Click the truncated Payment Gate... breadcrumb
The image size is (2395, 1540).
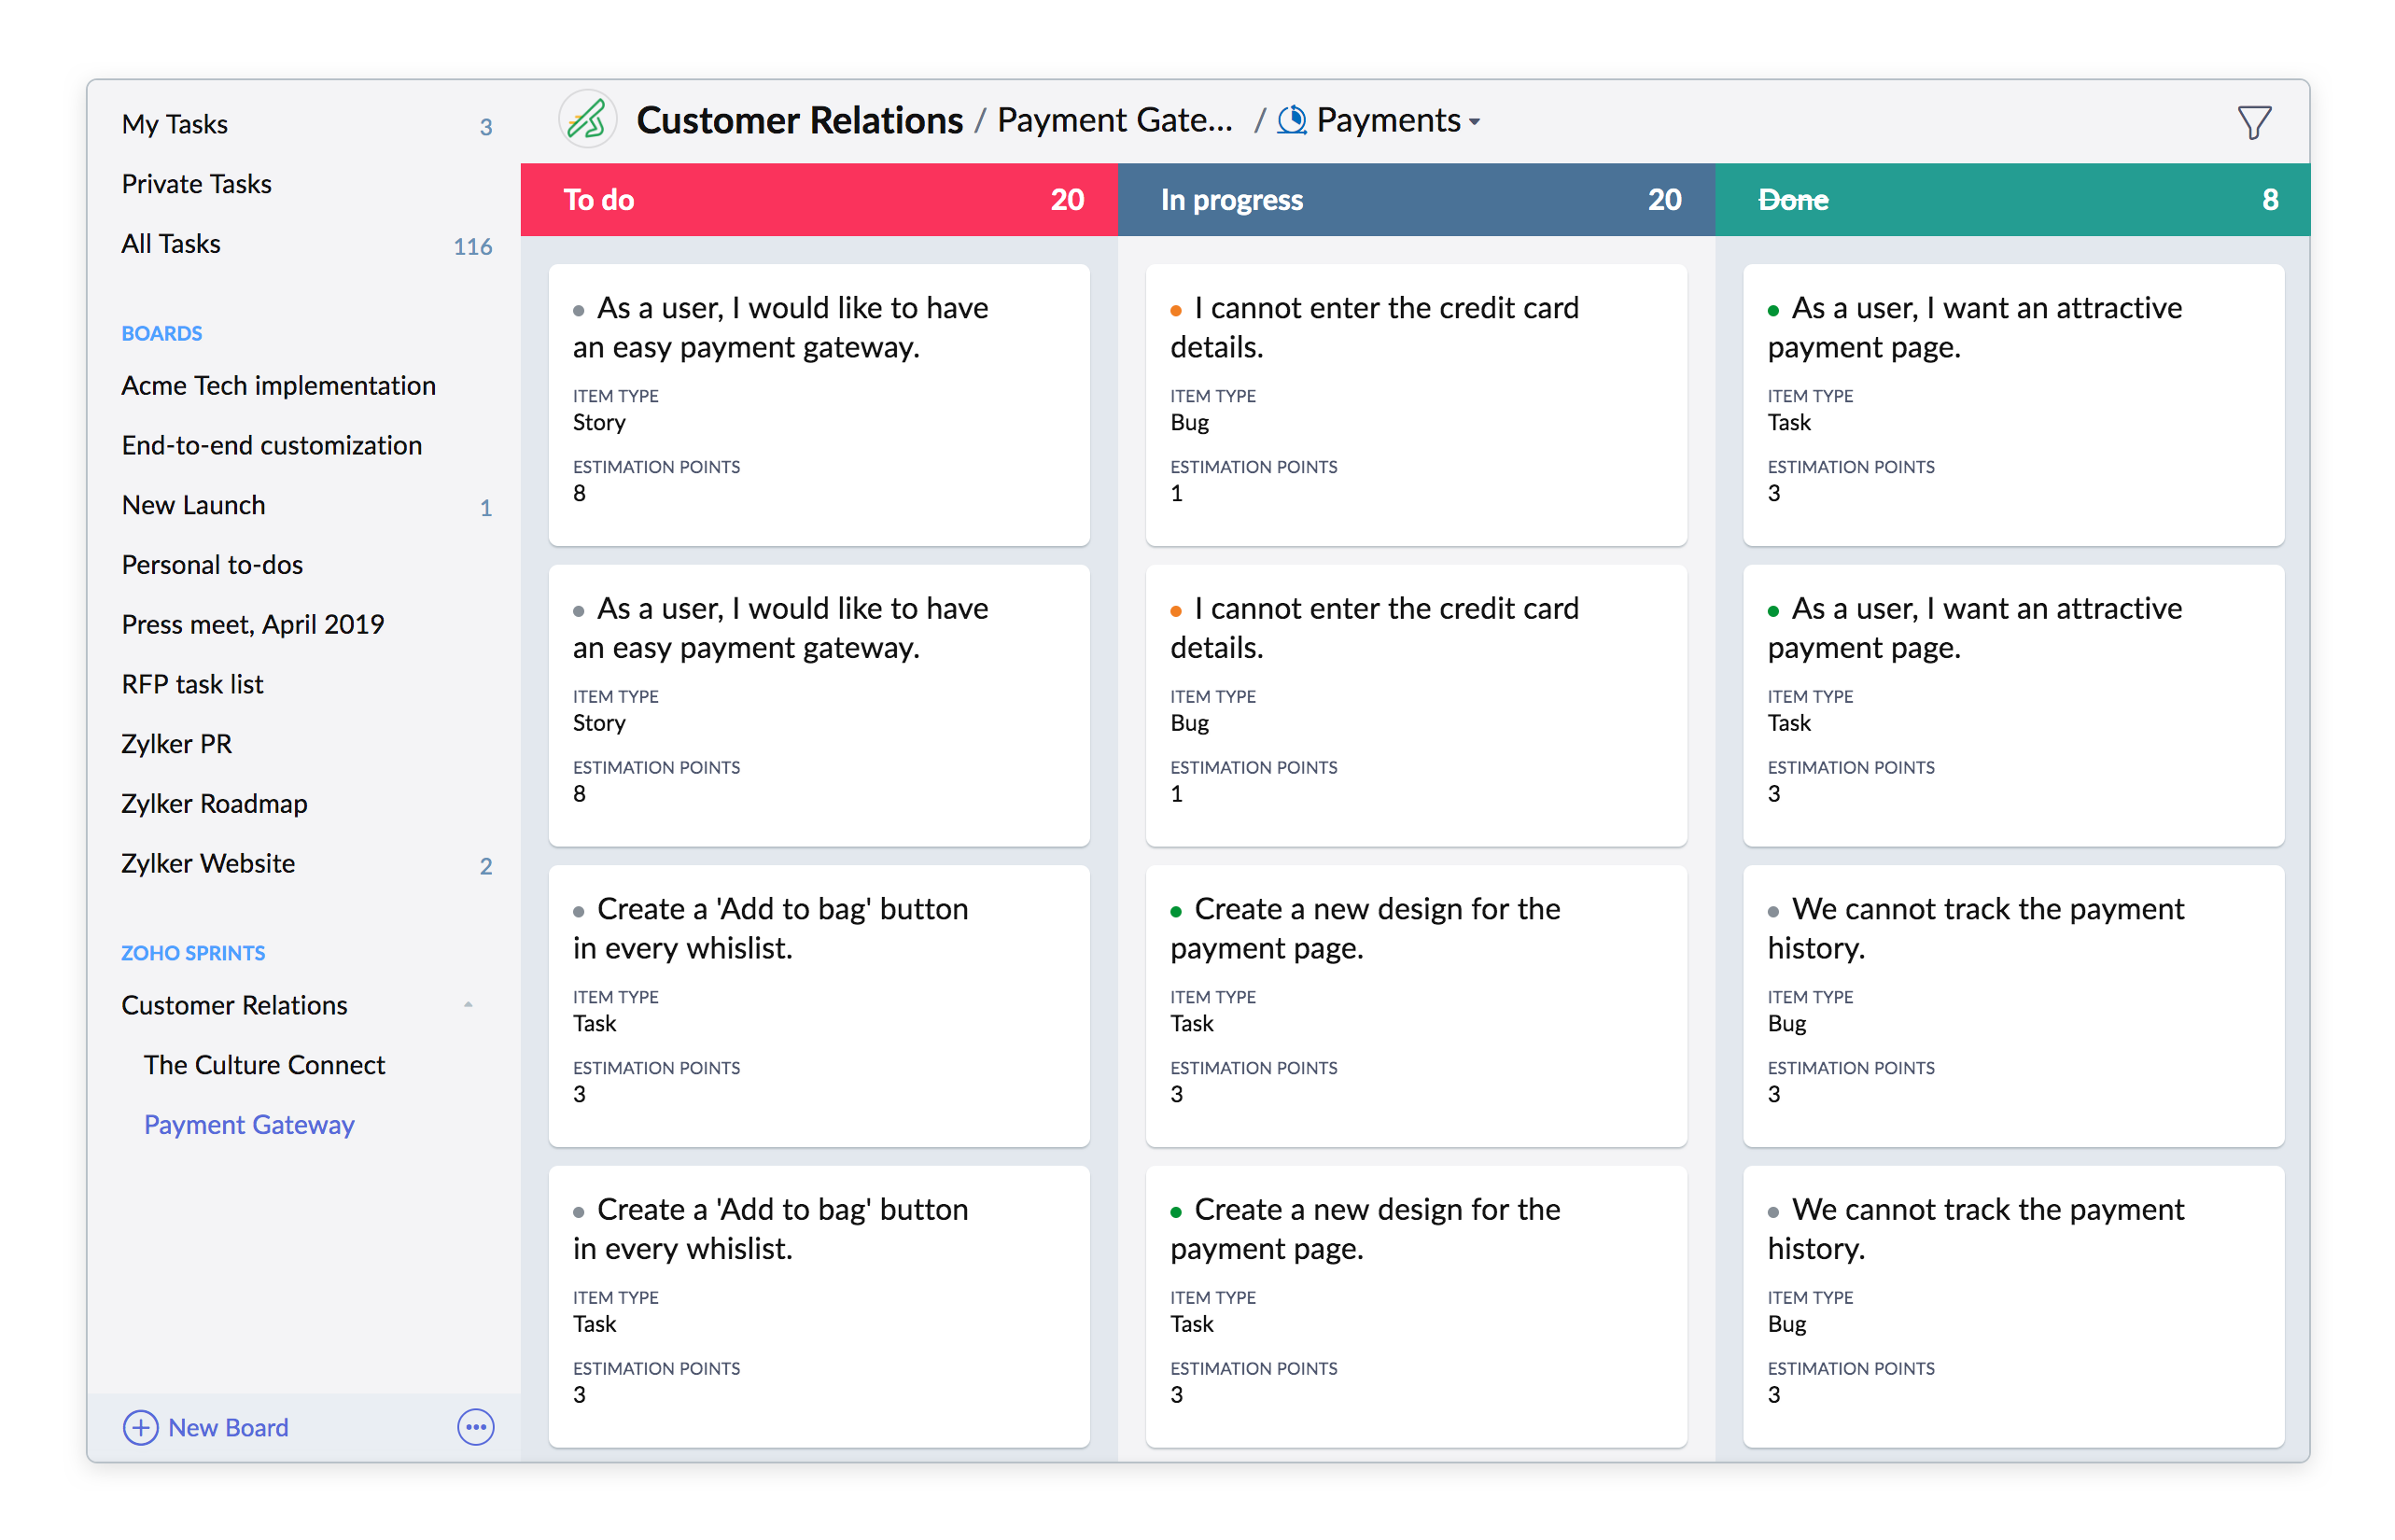point(1114,120)
